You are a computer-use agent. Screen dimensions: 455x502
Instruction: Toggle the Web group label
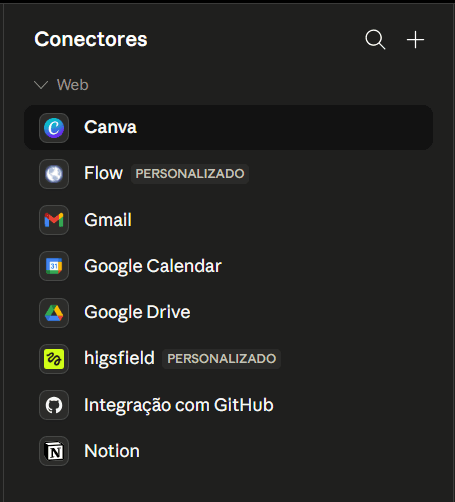(x=73, y=85)
